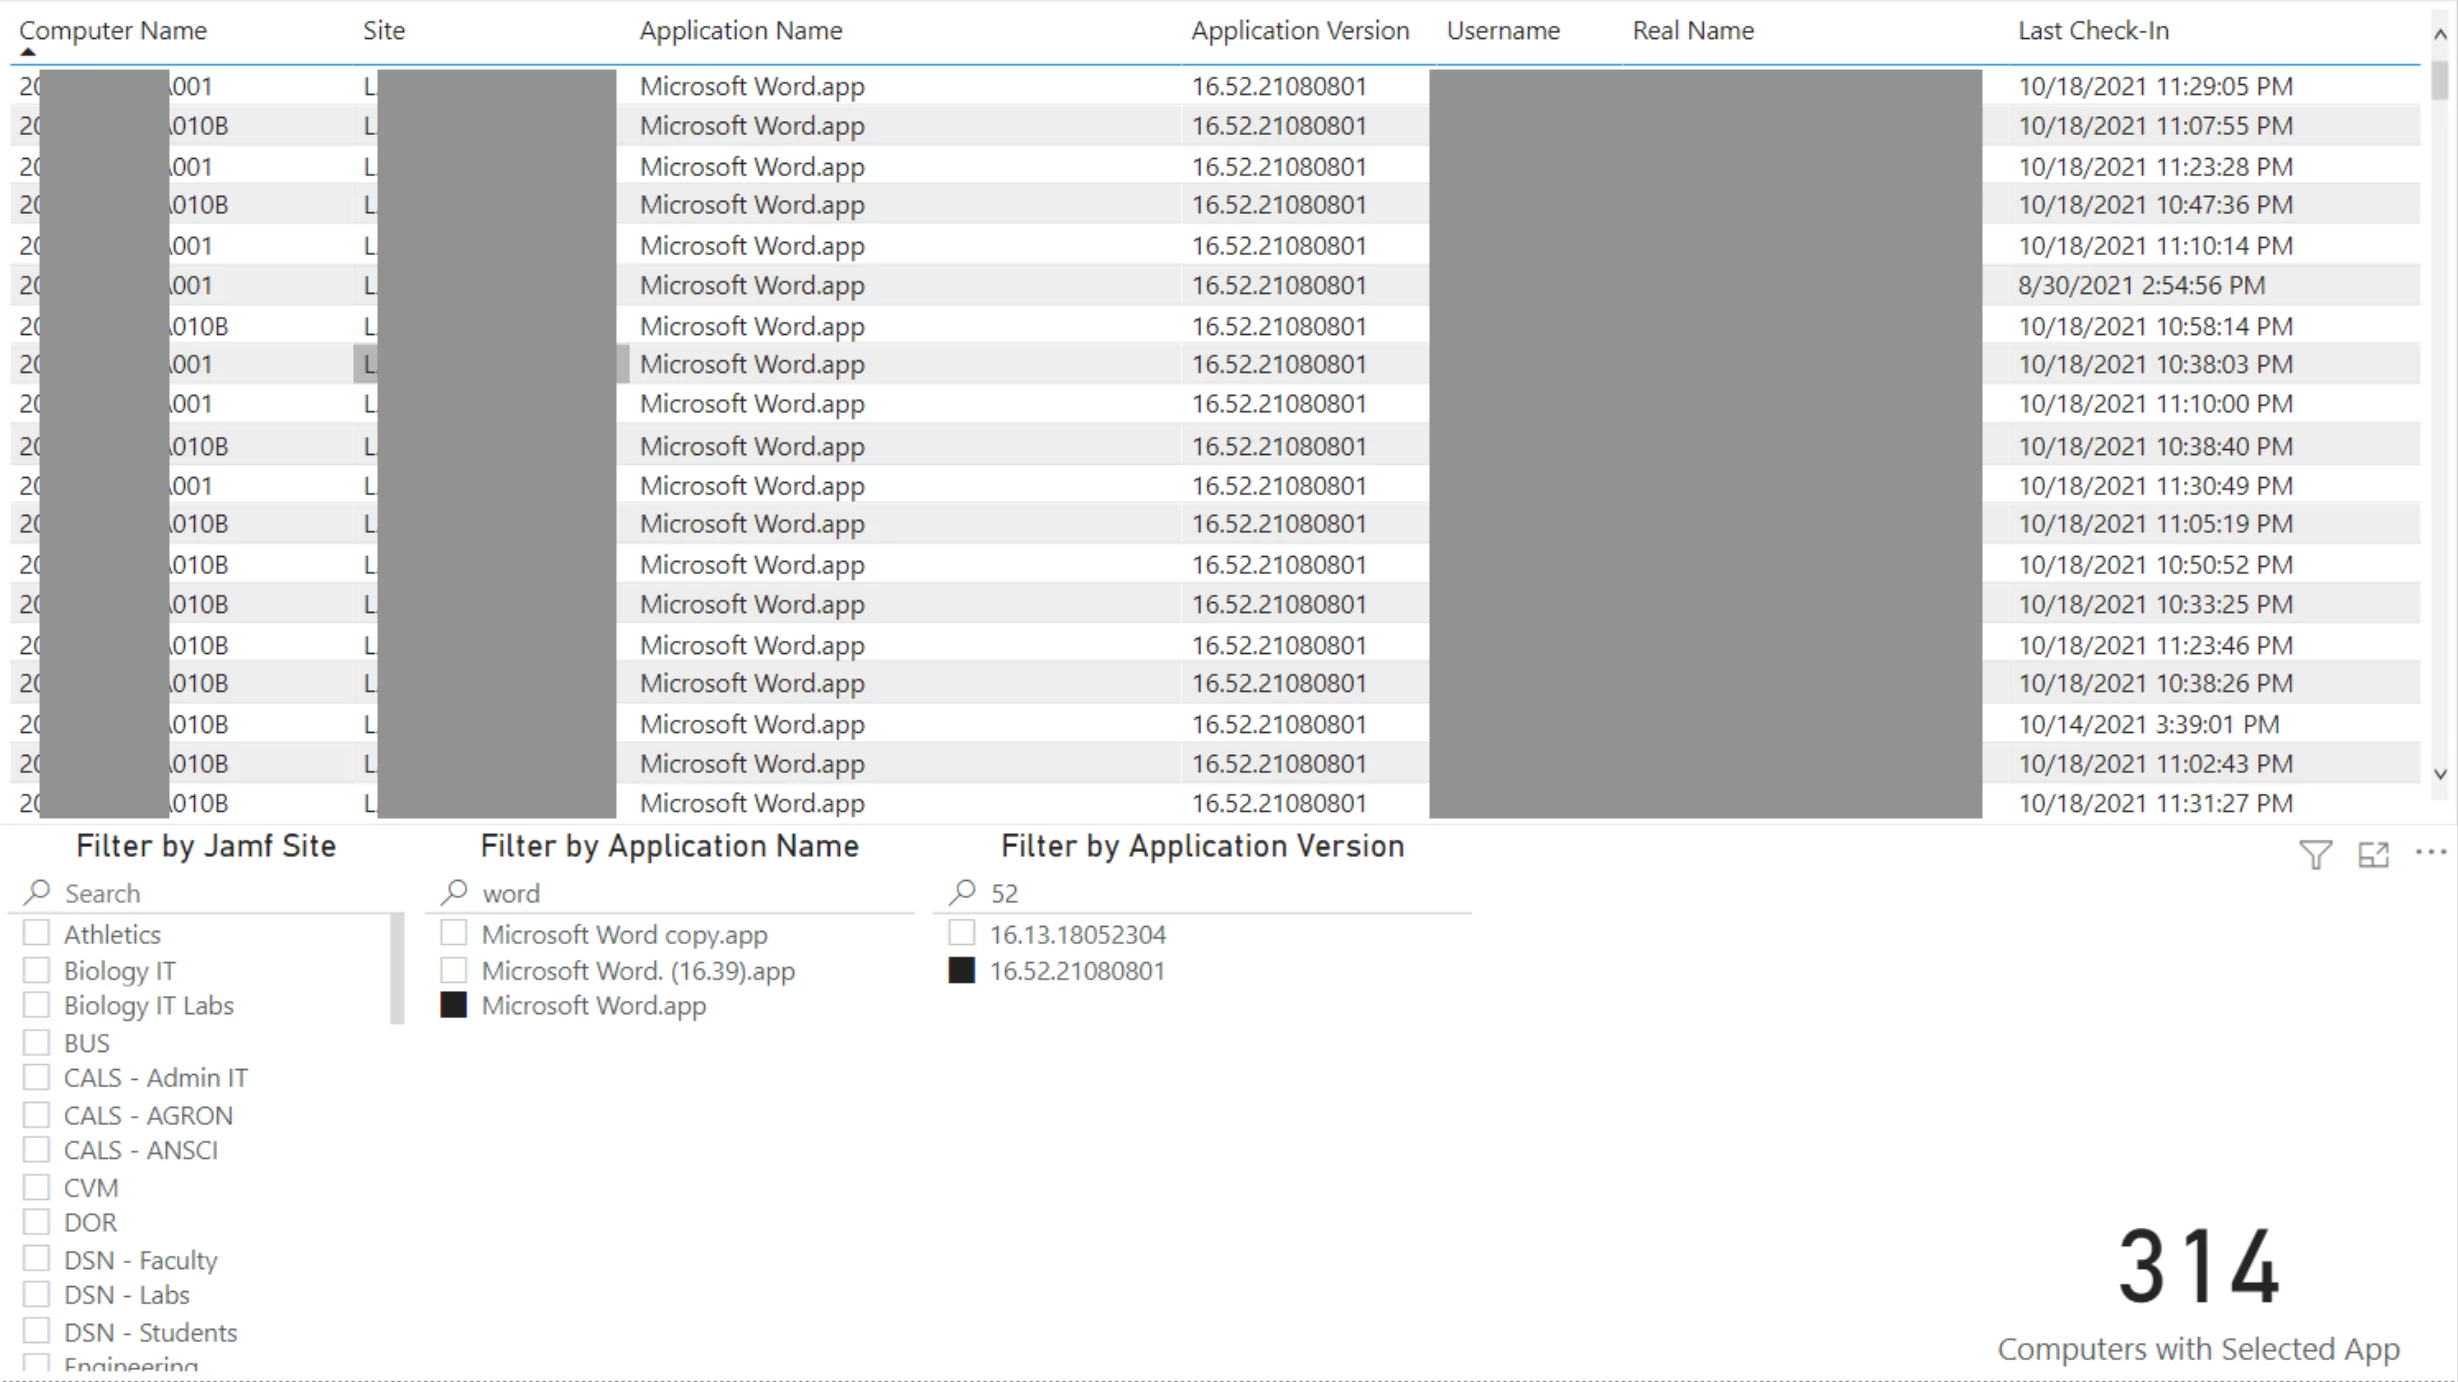Sort by Computer Name column header
Image resolution: width=2458 pixels, height=1382 pixels.
tap(113, 30)
